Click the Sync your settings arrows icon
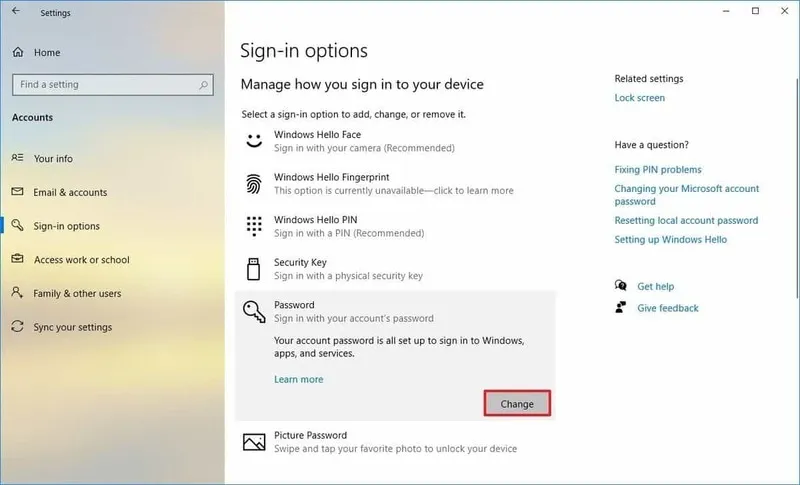 tap(17, 326)
